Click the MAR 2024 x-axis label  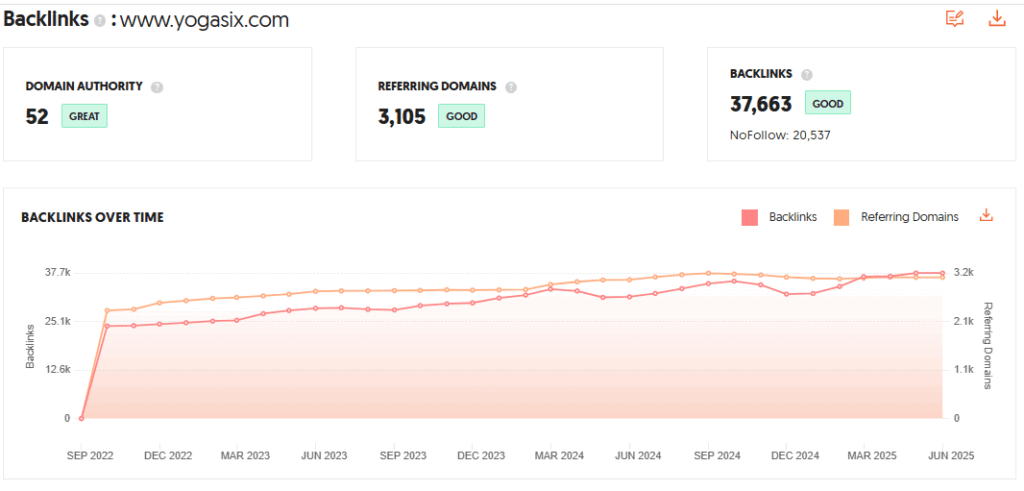560,456
